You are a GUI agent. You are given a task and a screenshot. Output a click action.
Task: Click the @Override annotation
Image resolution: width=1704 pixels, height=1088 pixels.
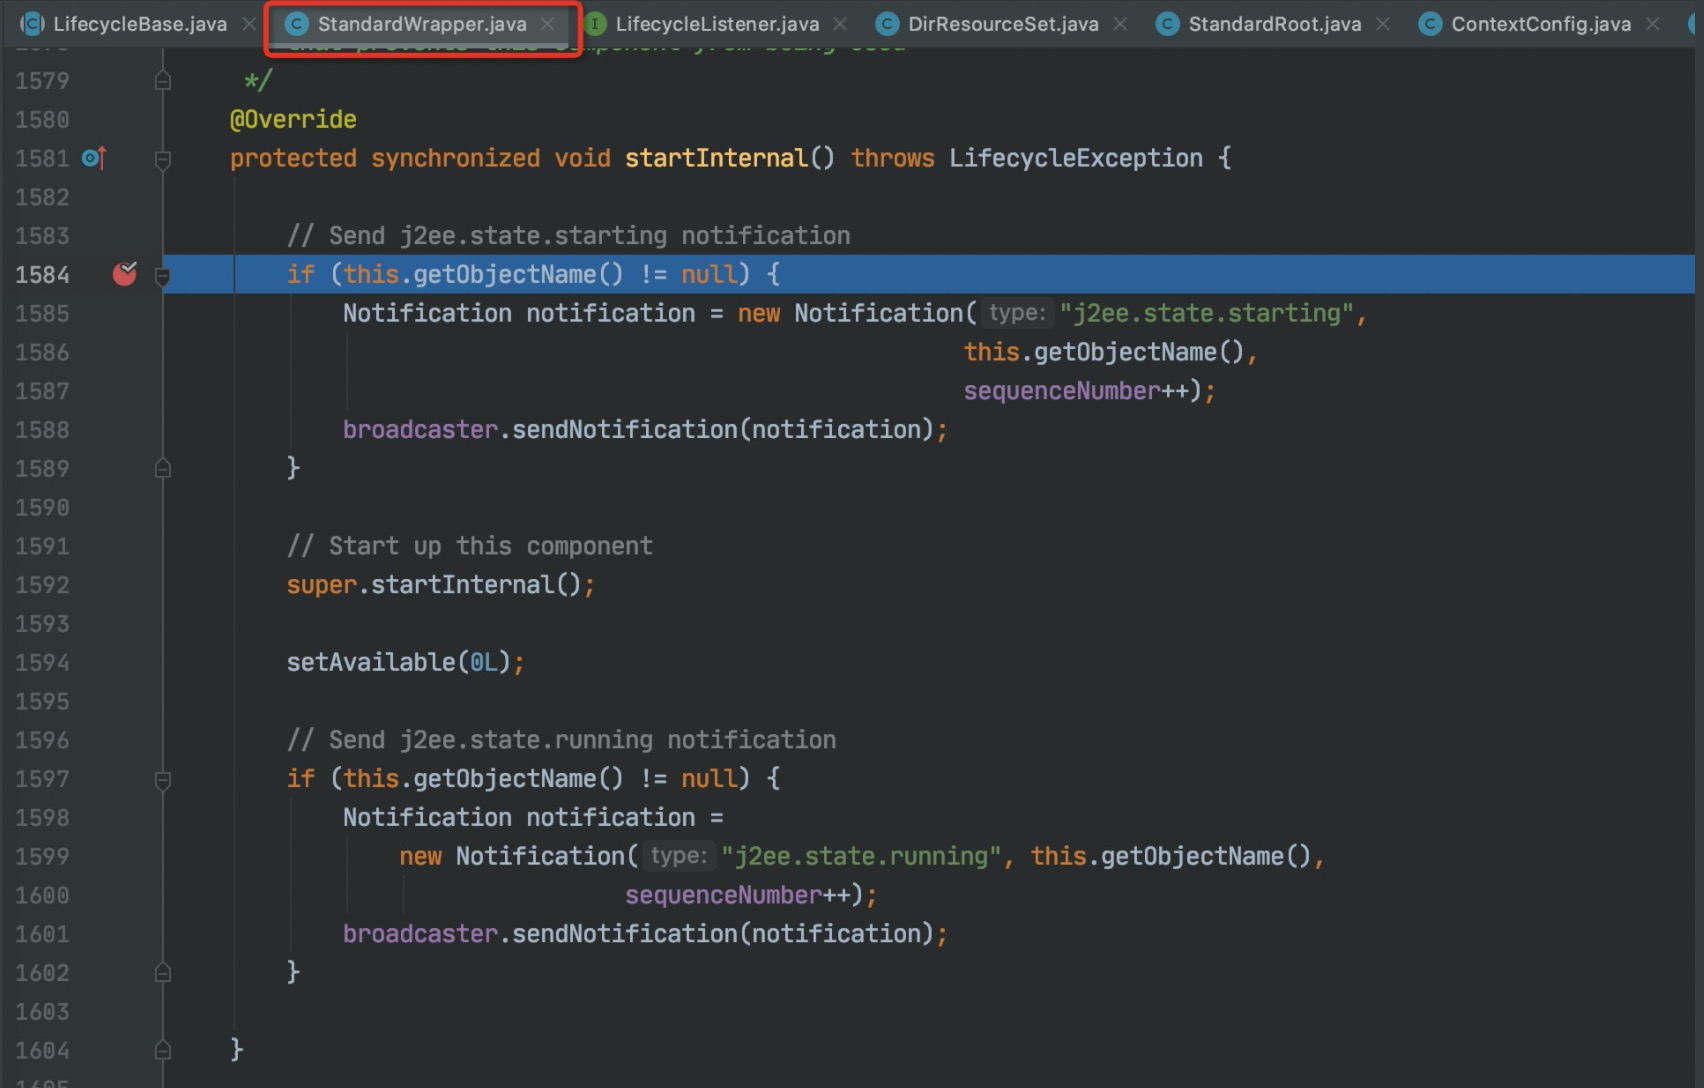(293, 119)
